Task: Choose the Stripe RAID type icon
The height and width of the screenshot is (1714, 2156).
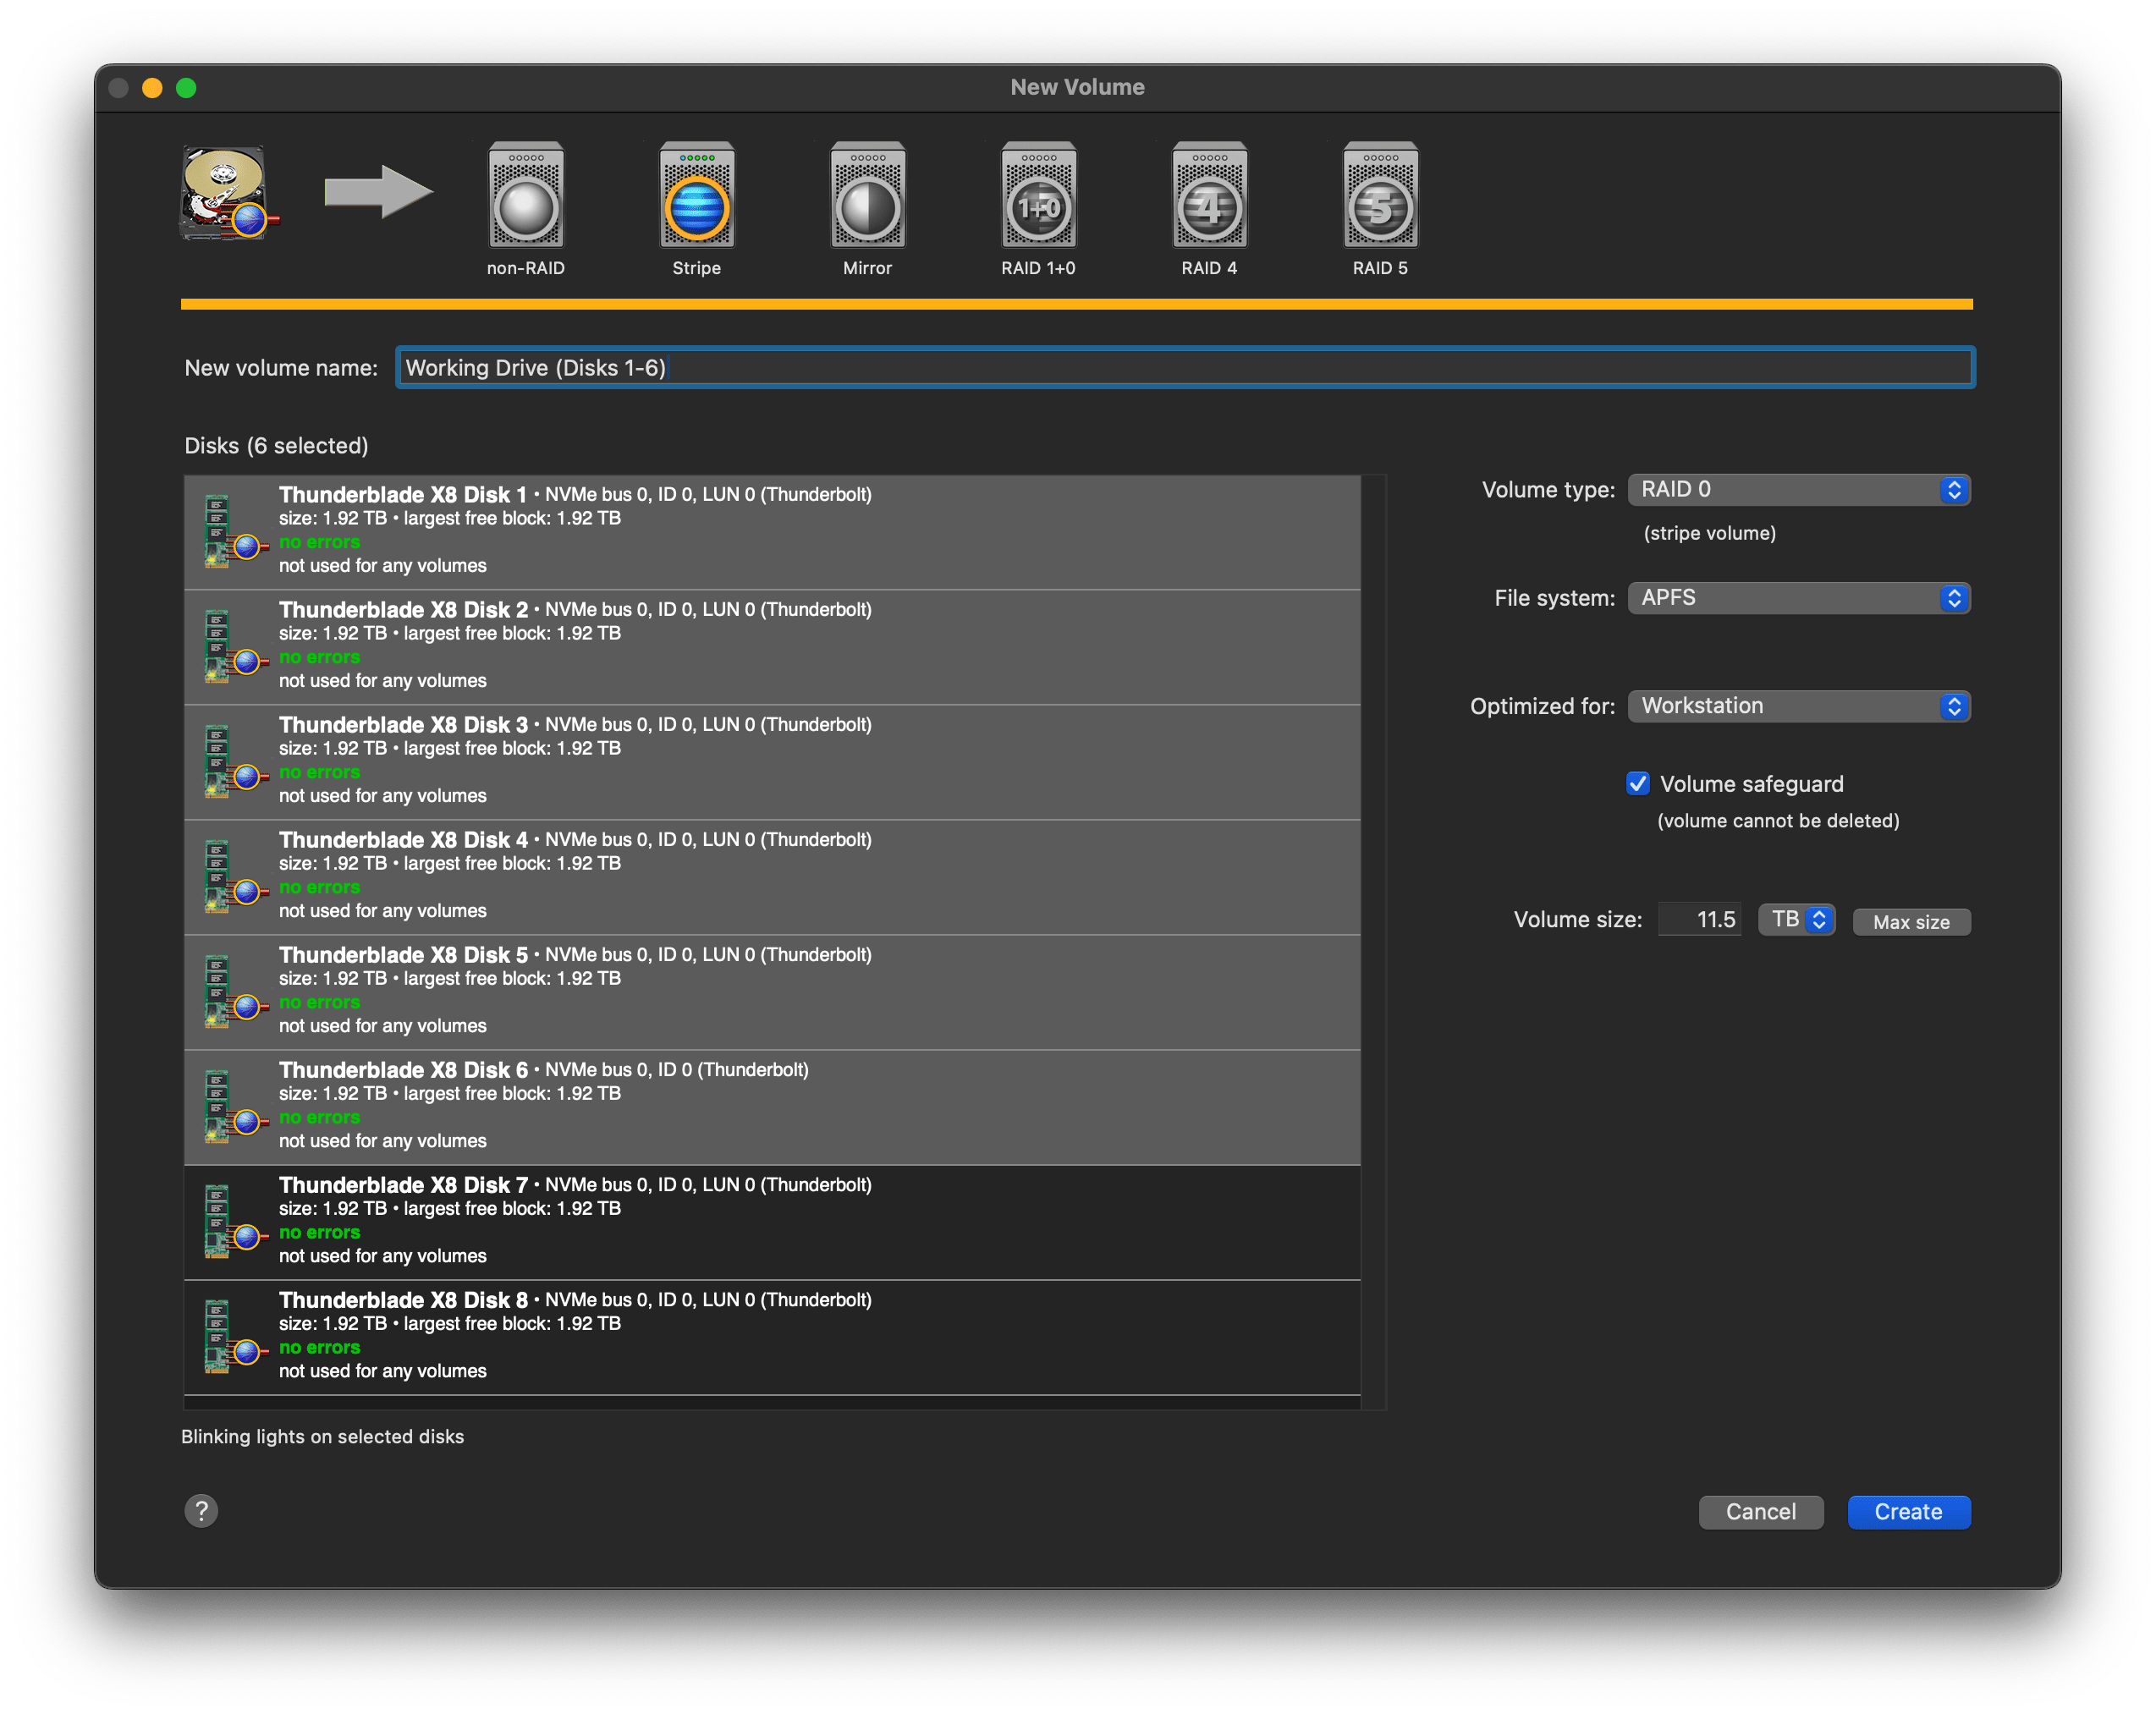Action: (697, 197)
